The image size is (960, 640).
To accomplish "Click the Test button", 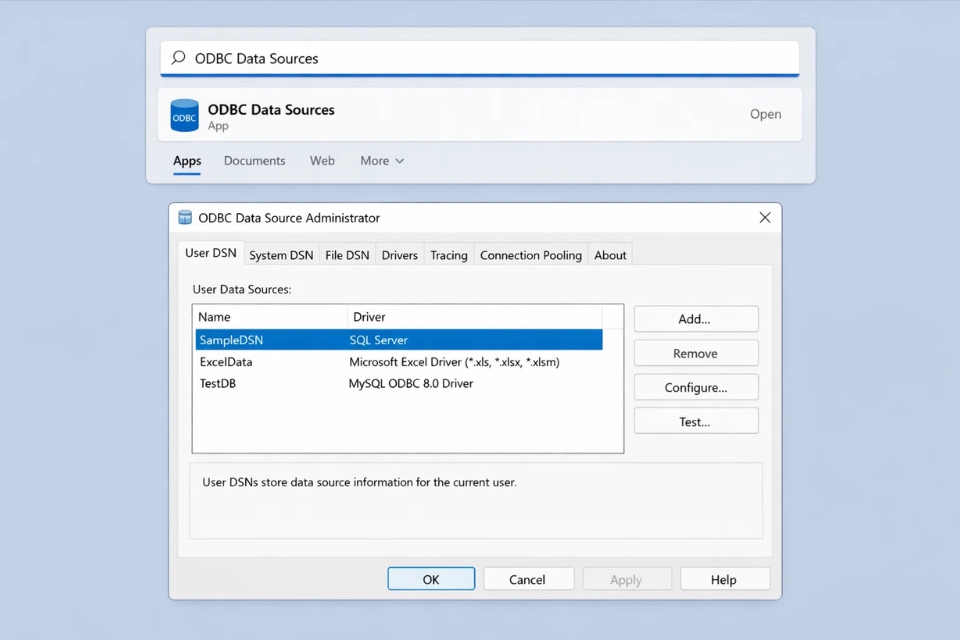I will [695, 420].
